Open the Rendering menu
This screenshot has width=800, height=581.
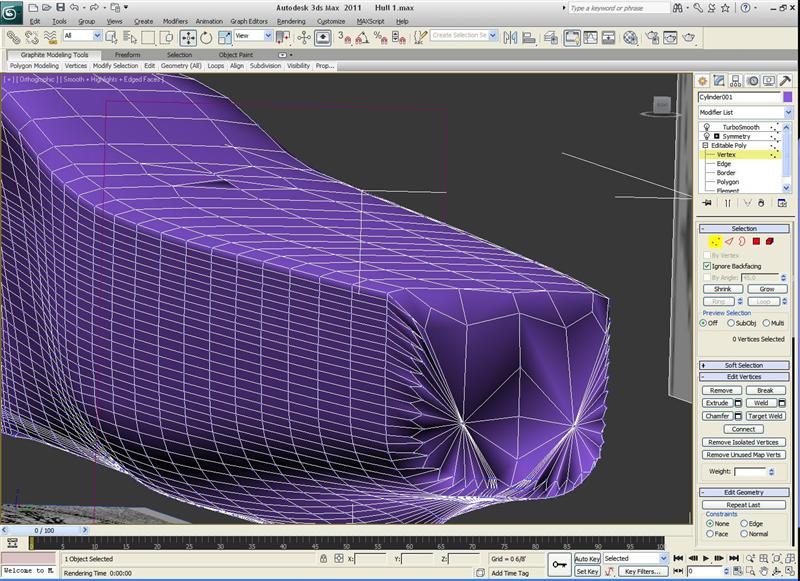291,21
